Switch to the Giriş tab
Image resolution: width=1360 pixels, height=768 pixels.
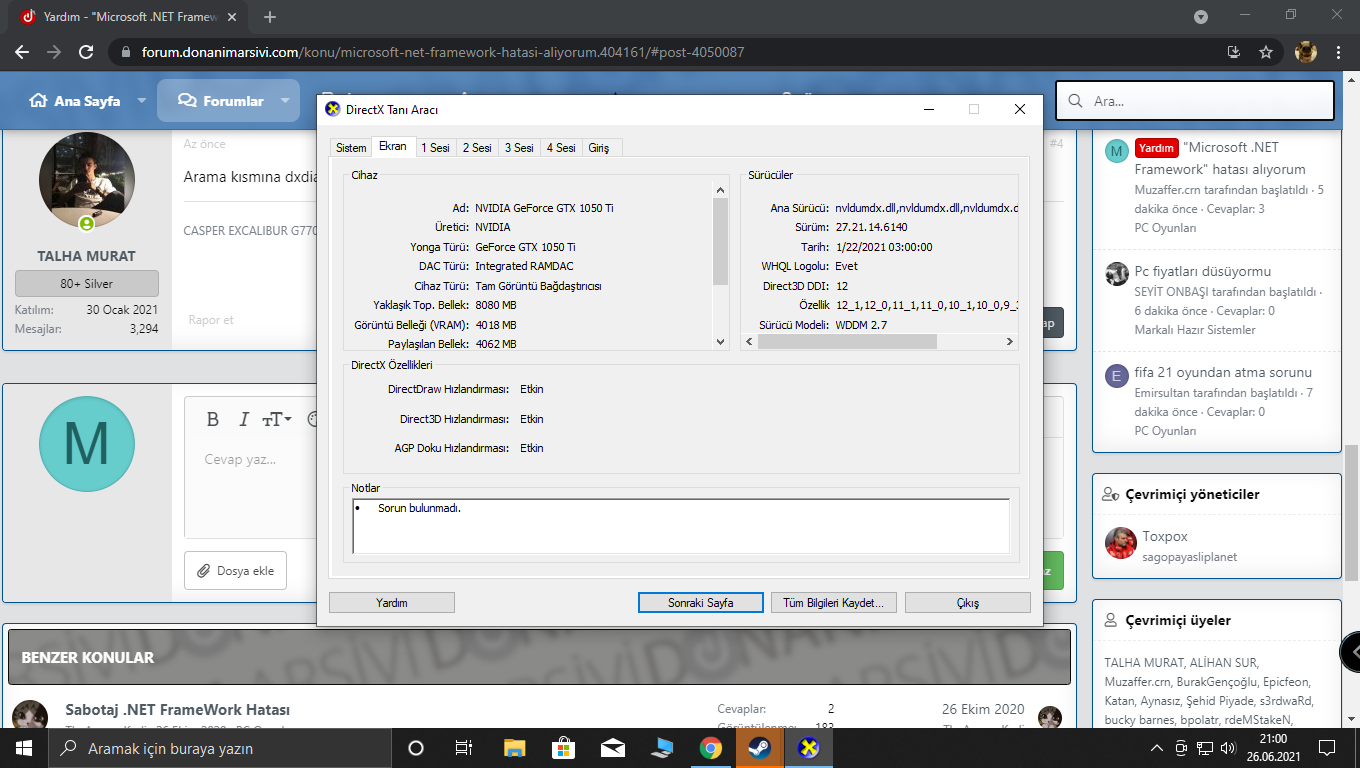599,148
